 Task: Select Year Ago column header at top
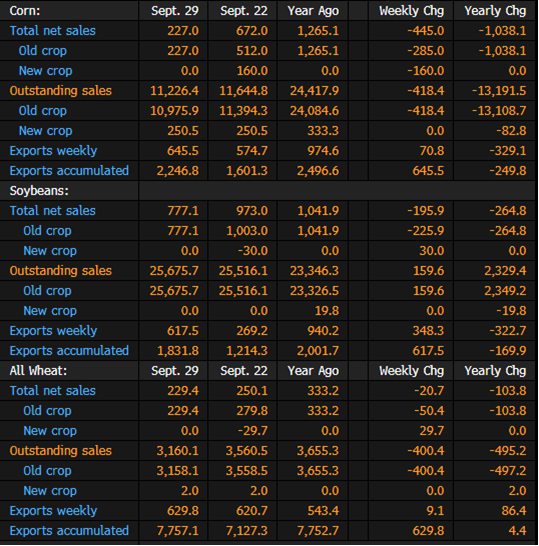click(x=313, y=11)
